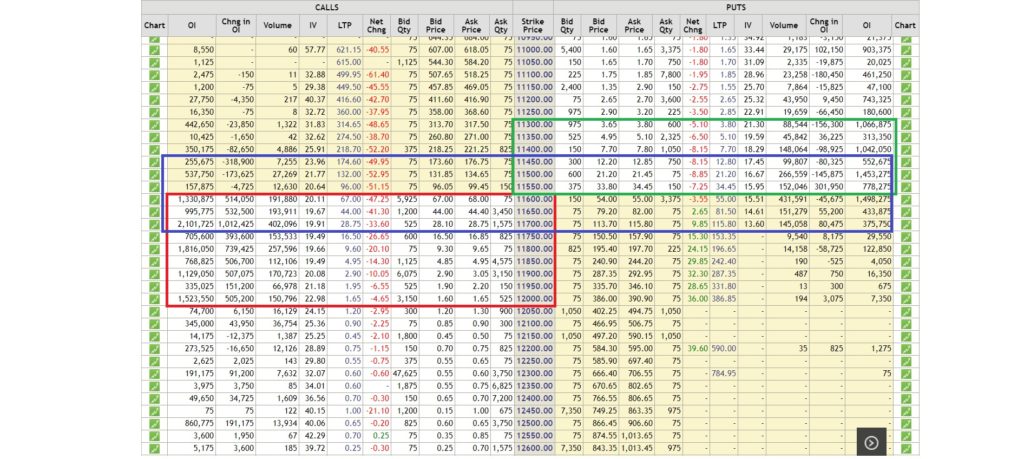Viewport: 1024px width, 459px height.
Task: Open the calls chart icon in the 11600.00 row
Action: coord(154,200)
